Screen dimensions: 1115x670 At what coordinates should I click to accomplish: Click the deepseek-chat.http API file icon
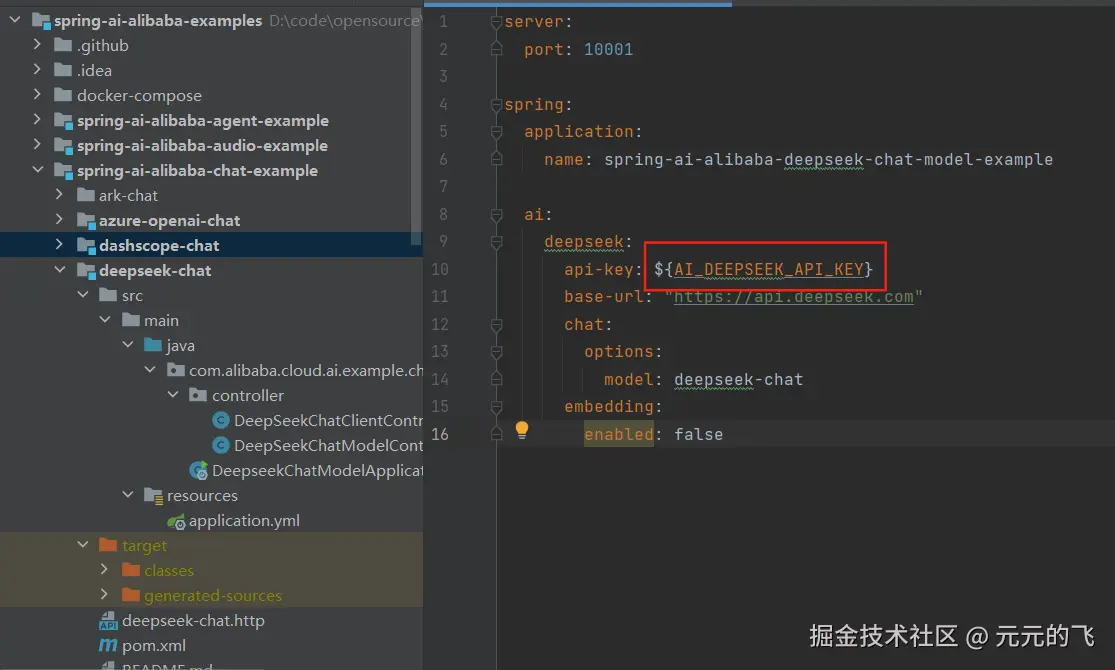(108, 621)
